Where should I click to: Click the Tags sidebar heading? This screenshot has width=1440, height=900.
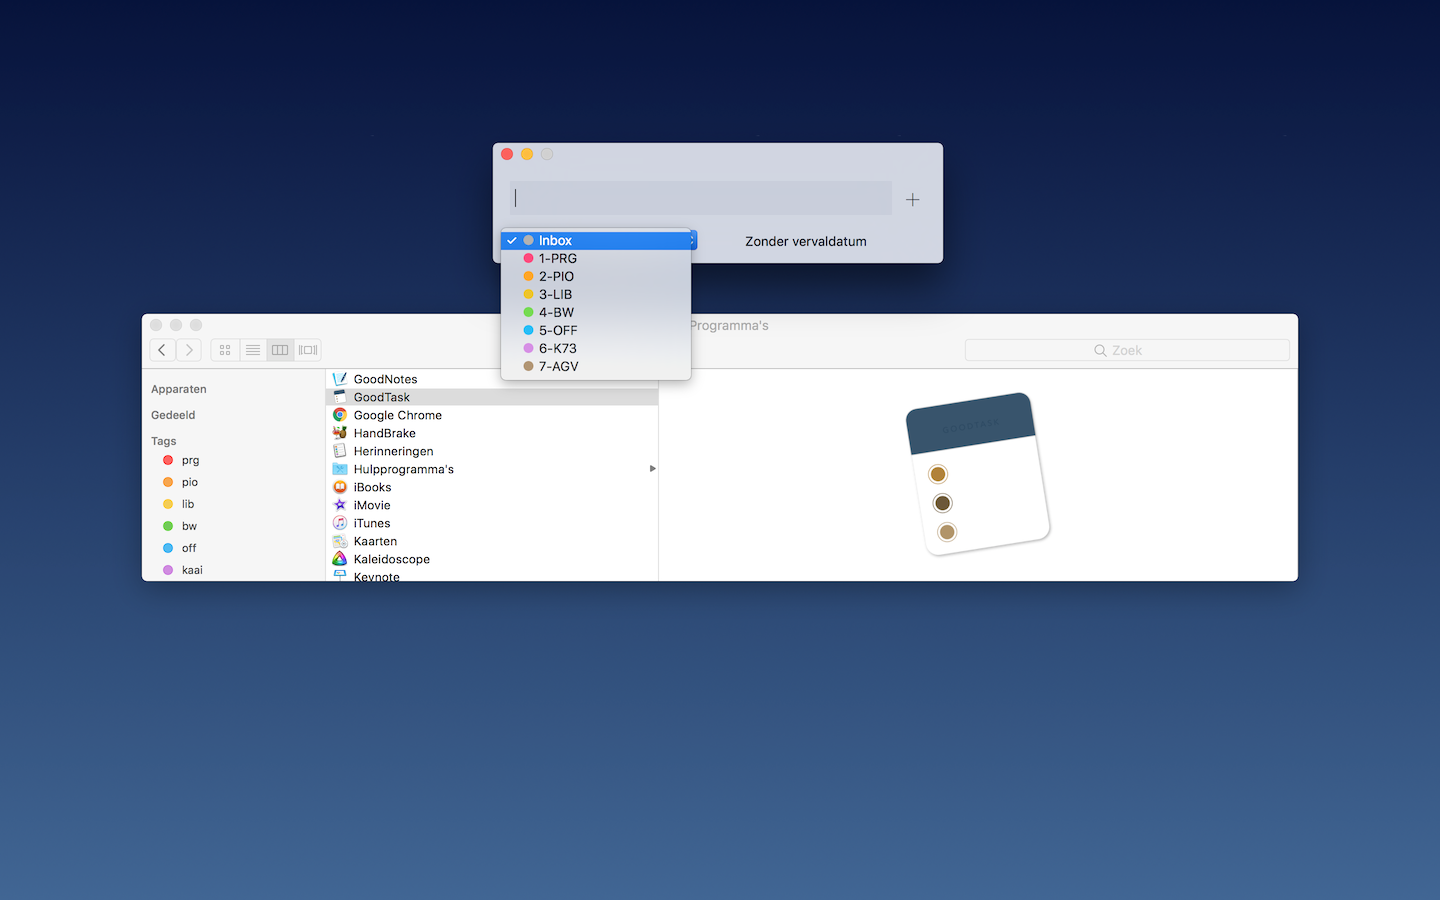tap(164, 441)
